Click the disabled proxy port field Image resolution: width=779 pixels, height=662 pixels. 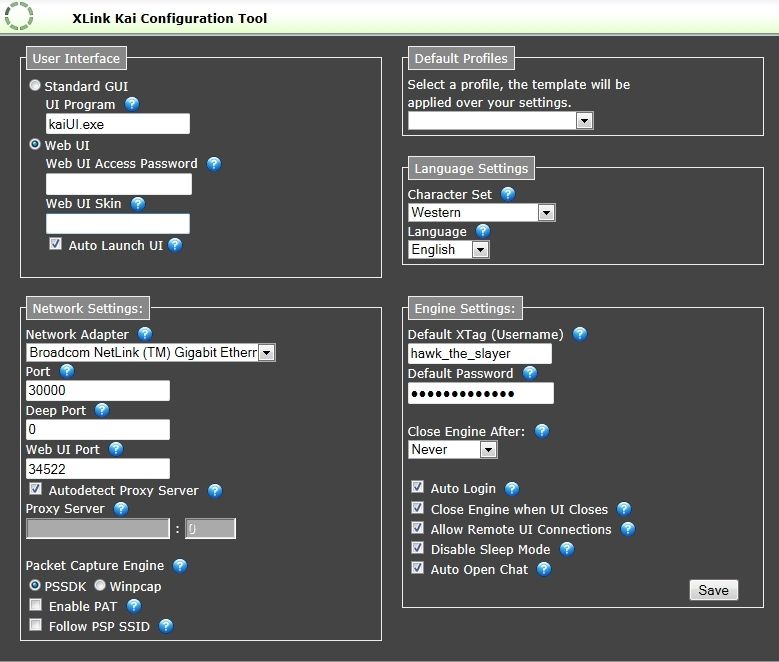coord(211,528)
